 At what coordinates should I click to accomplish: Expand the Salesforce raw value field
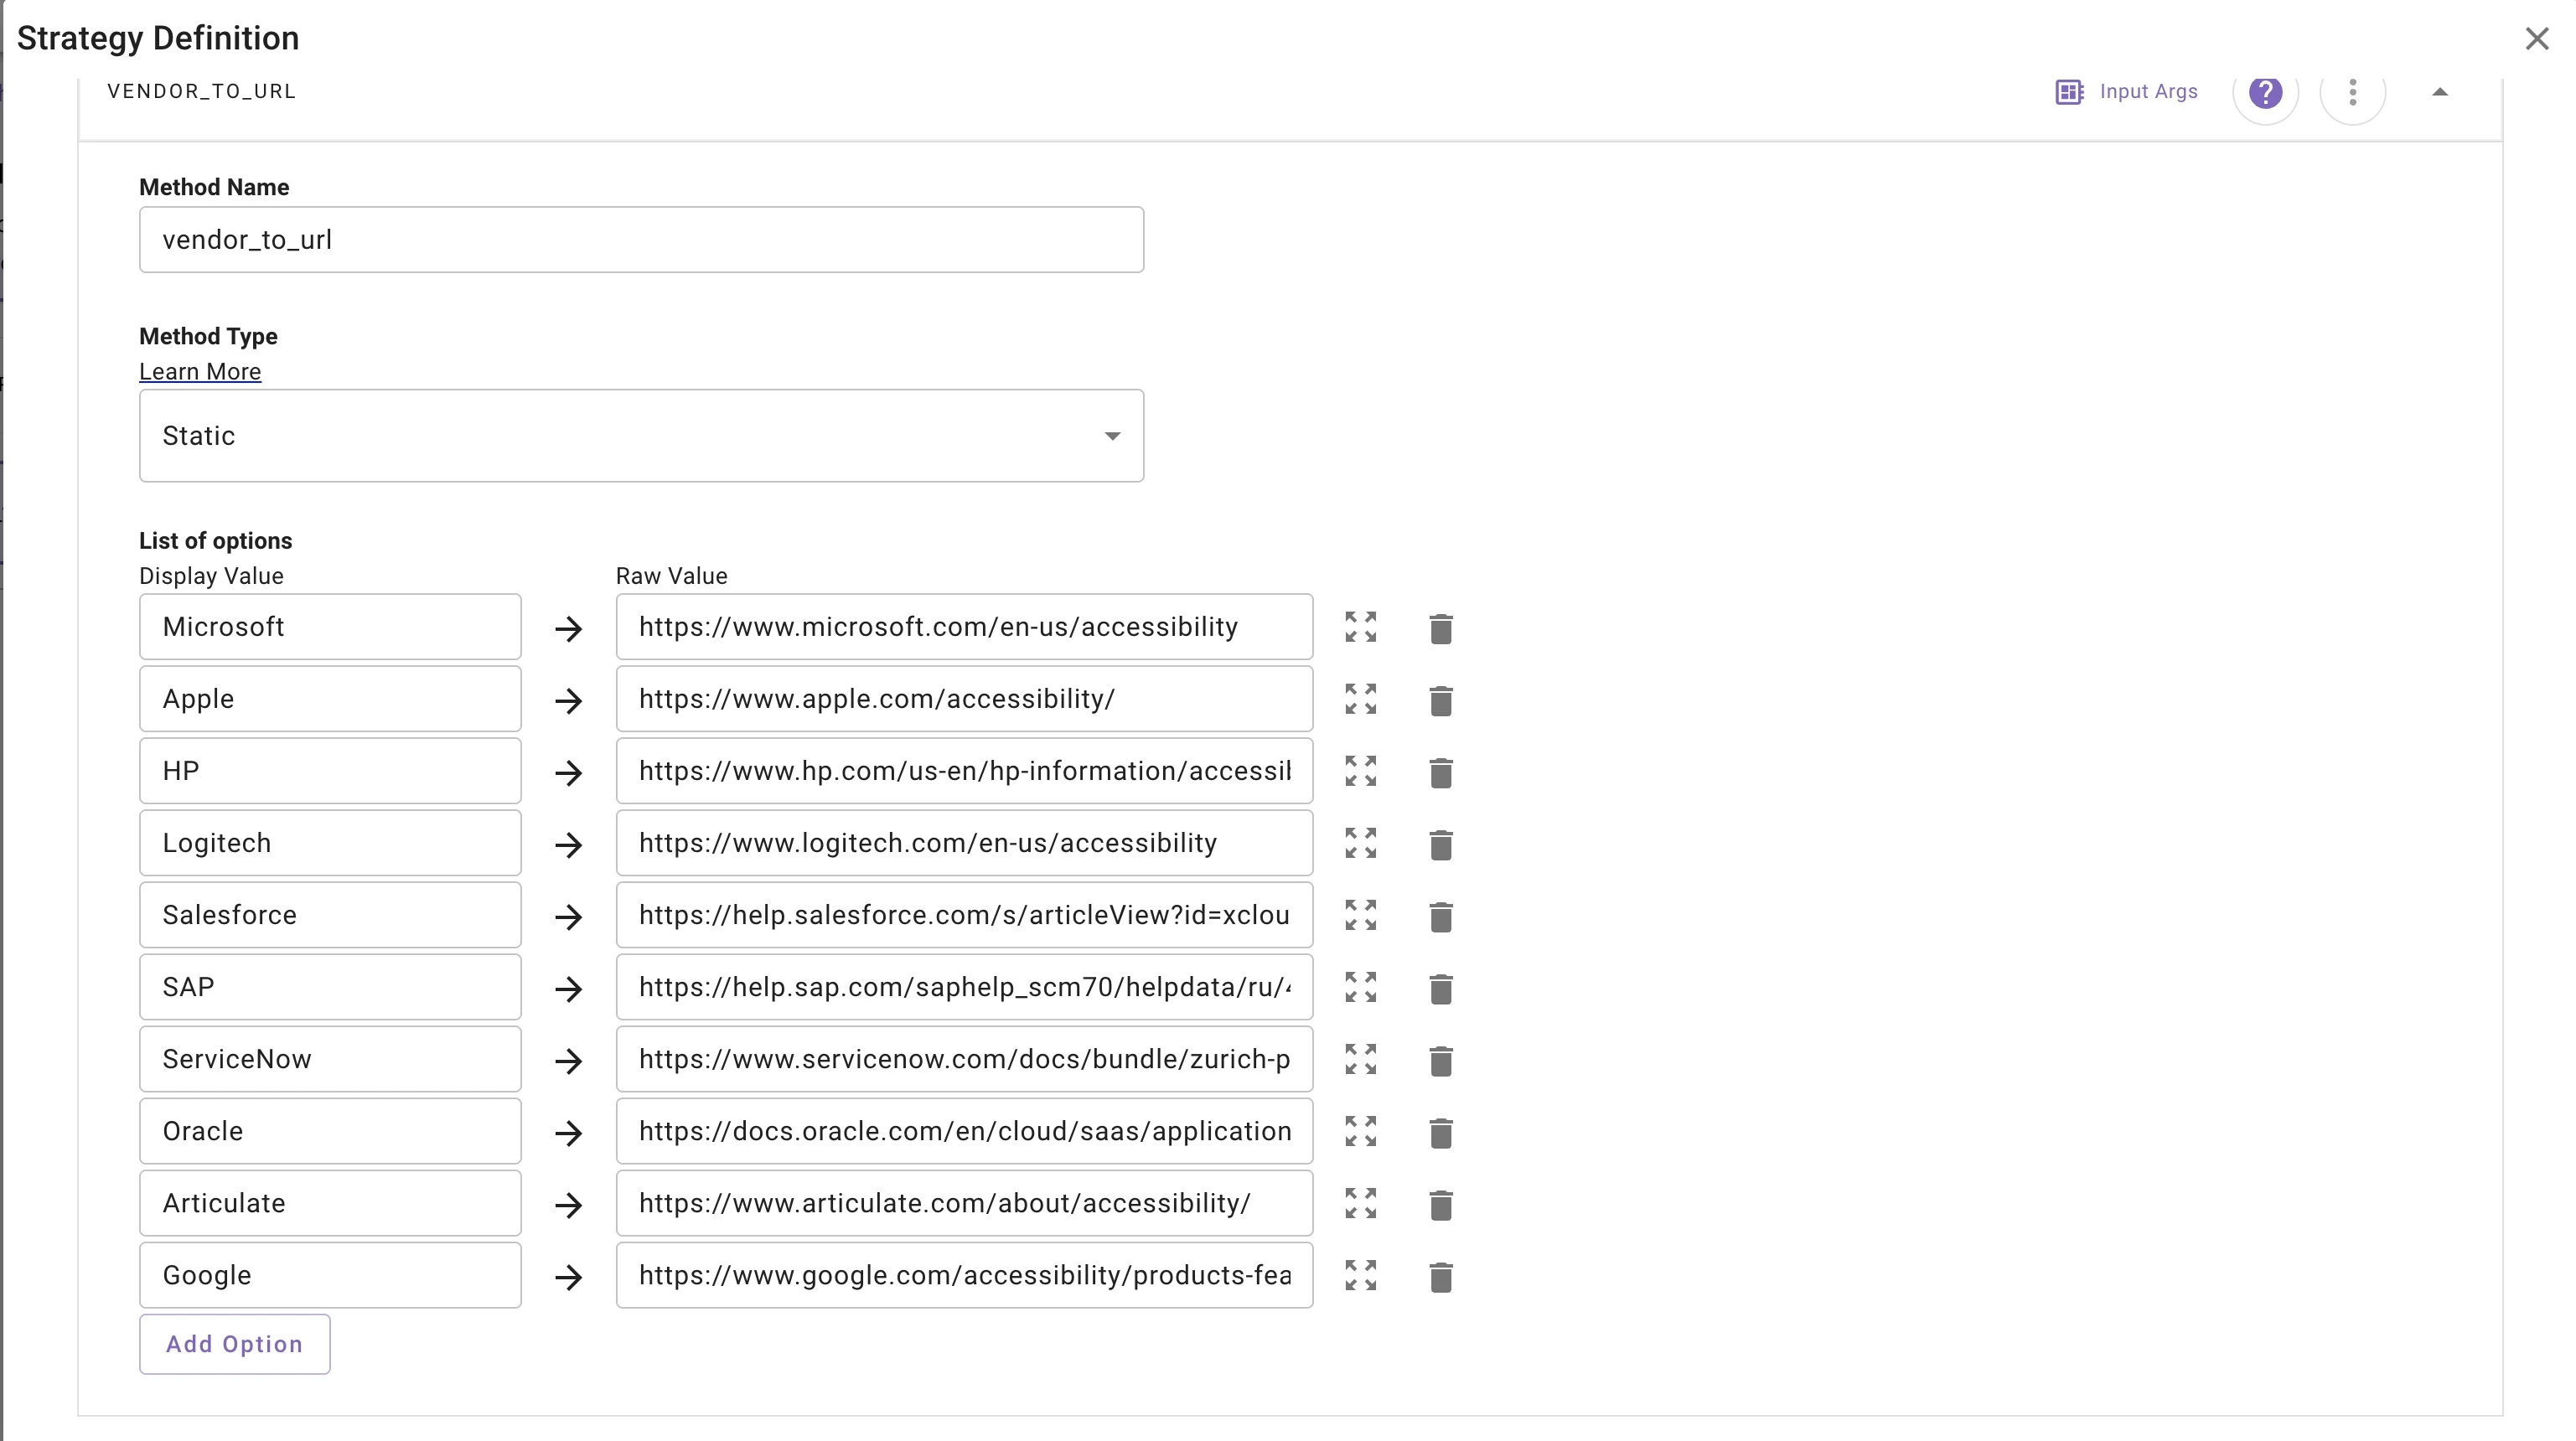(1360, 915)
